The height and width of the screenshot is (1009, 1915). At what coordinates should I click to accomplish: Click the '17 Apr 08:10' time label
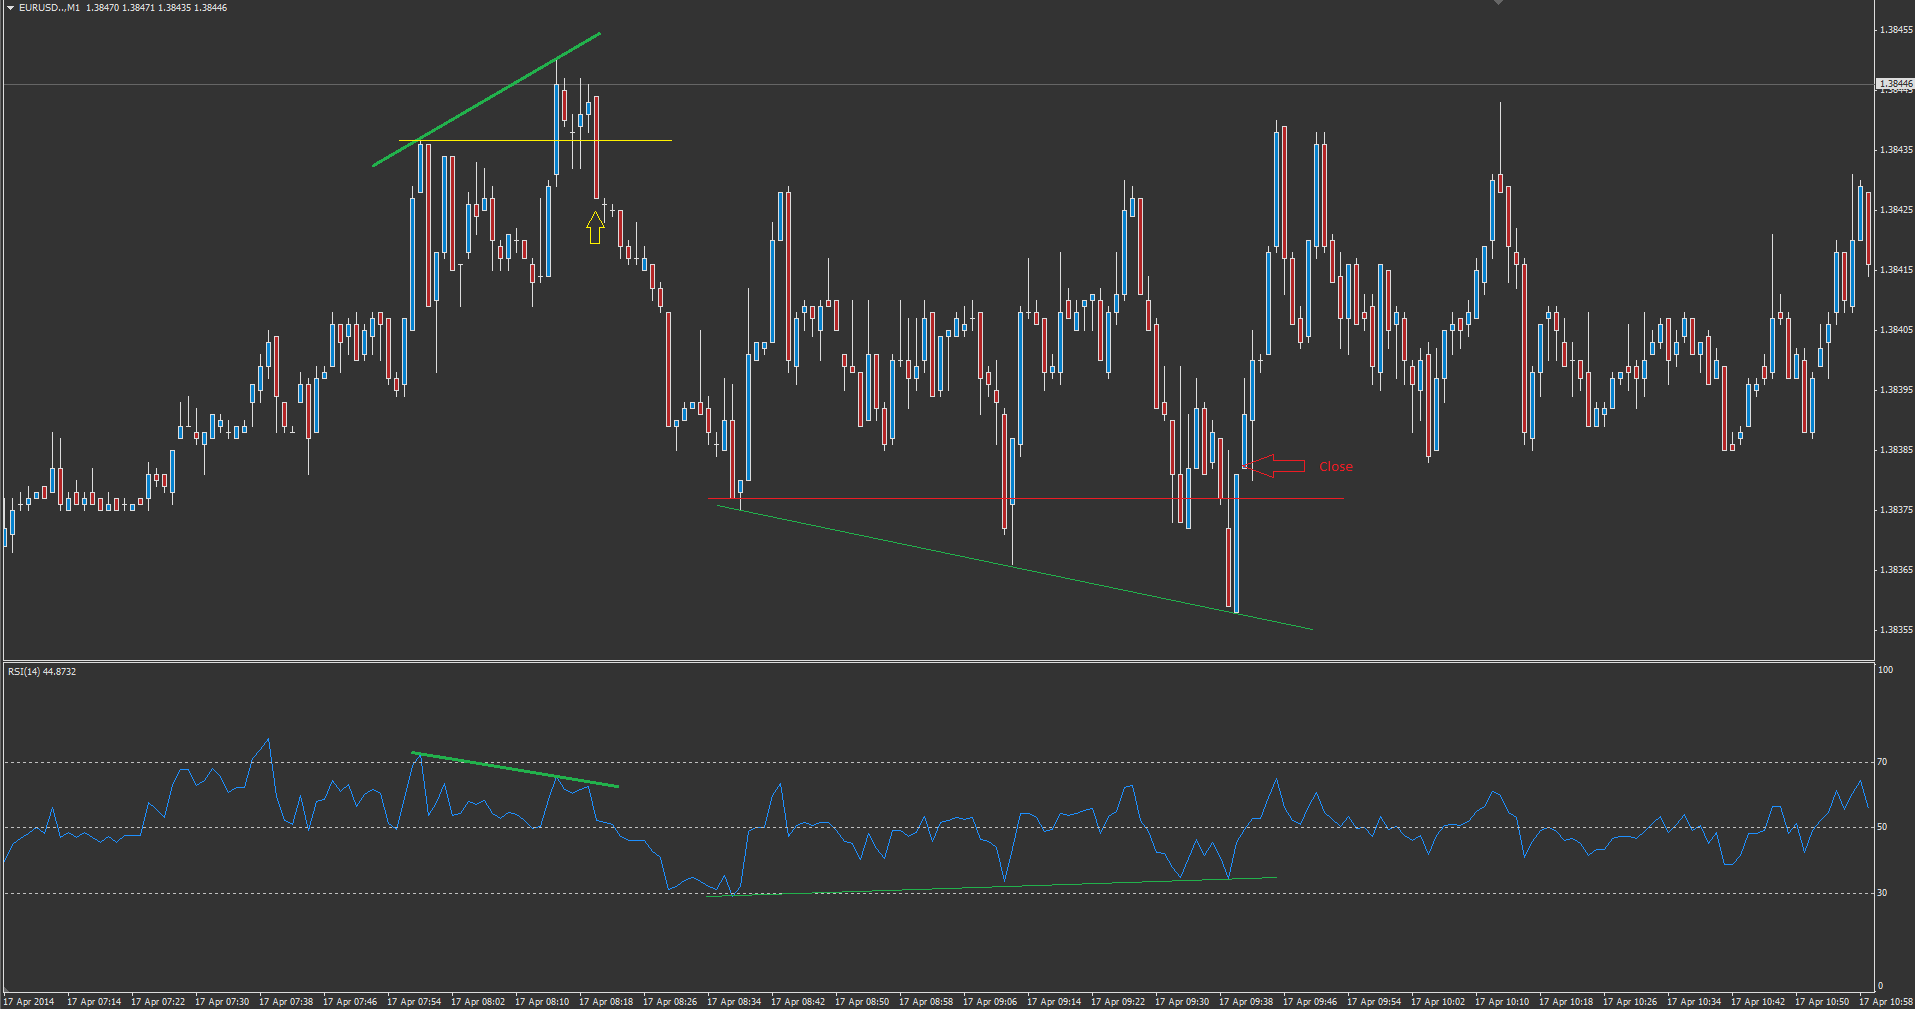[542, 1001]
